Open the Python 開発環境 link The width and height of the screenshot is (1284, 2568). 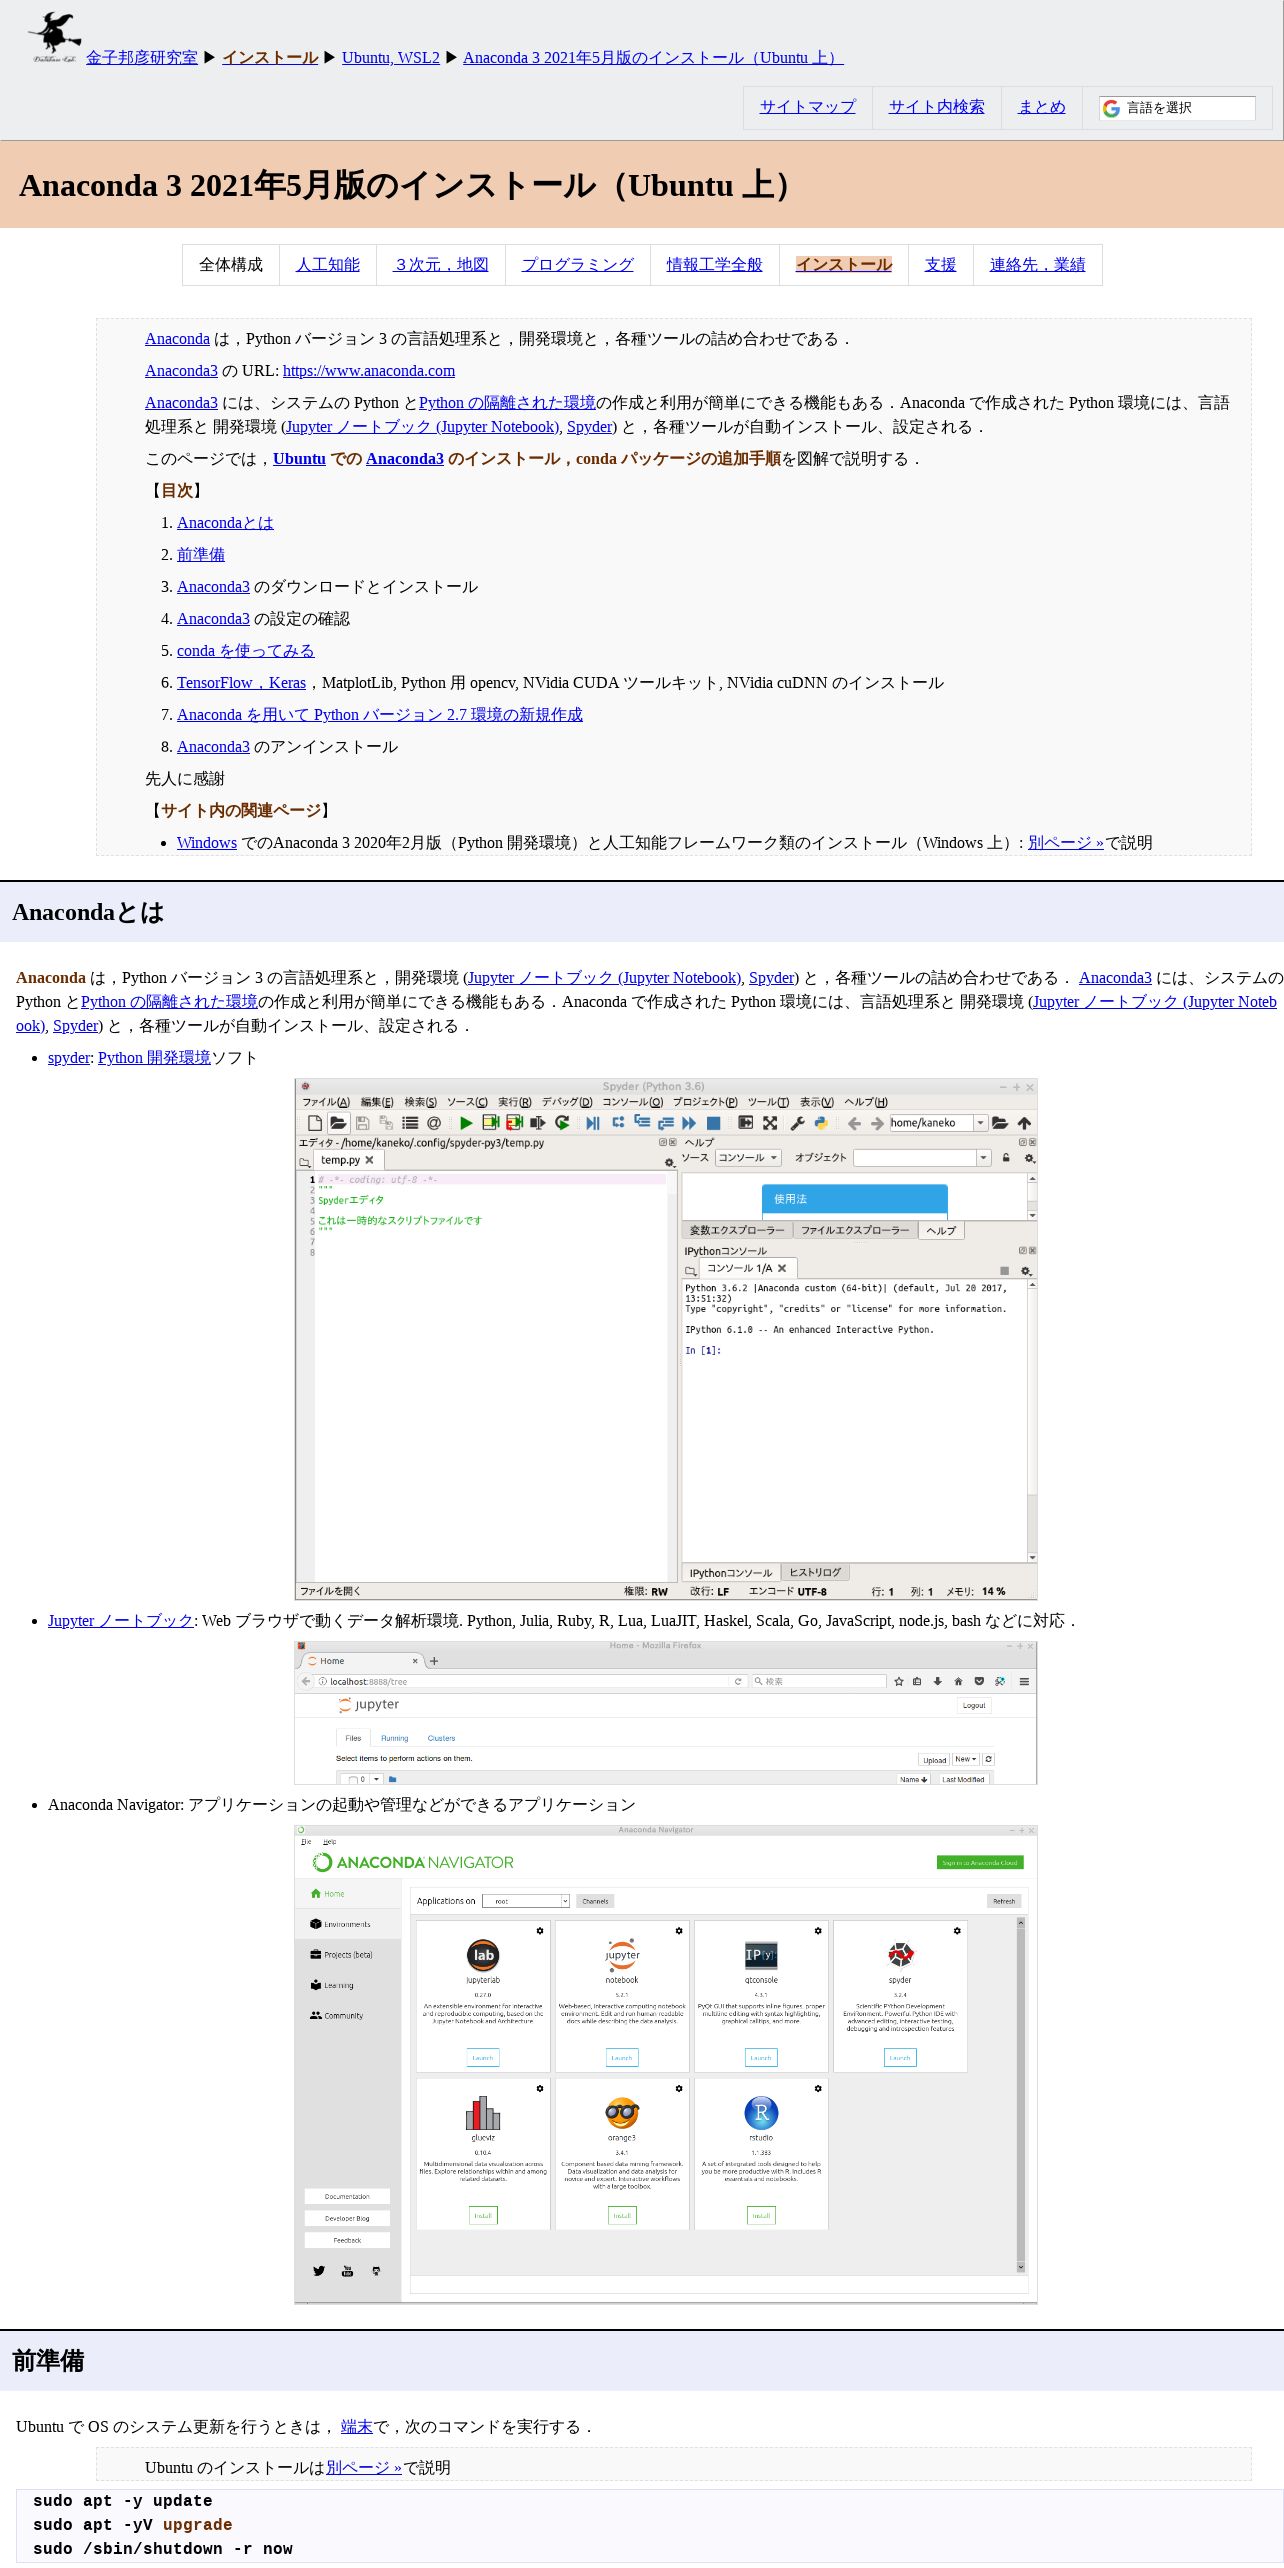[x=154, y=1058]
